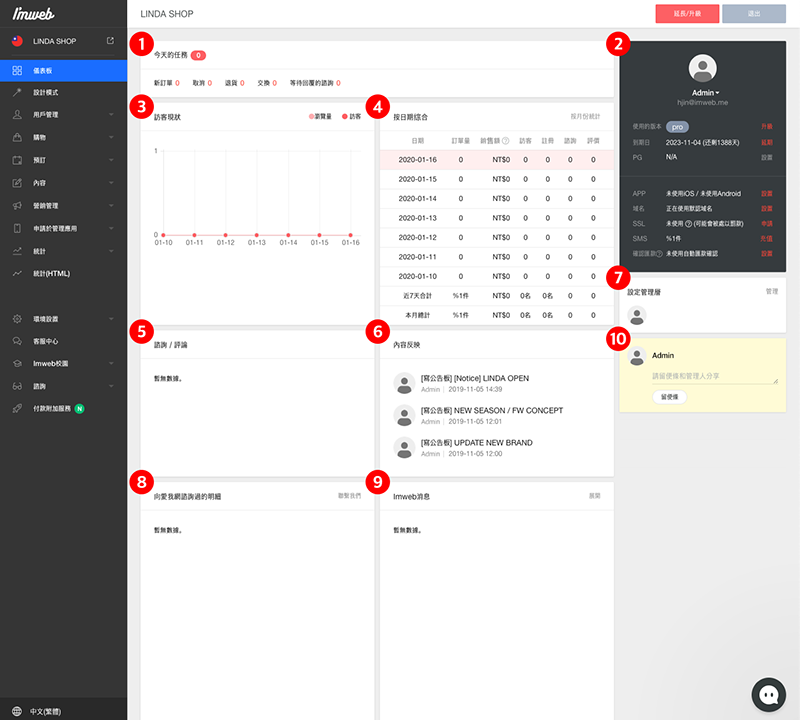Expand the 購物 menu chevron
This screenshot has width=800, height=720.
(111, 137)
